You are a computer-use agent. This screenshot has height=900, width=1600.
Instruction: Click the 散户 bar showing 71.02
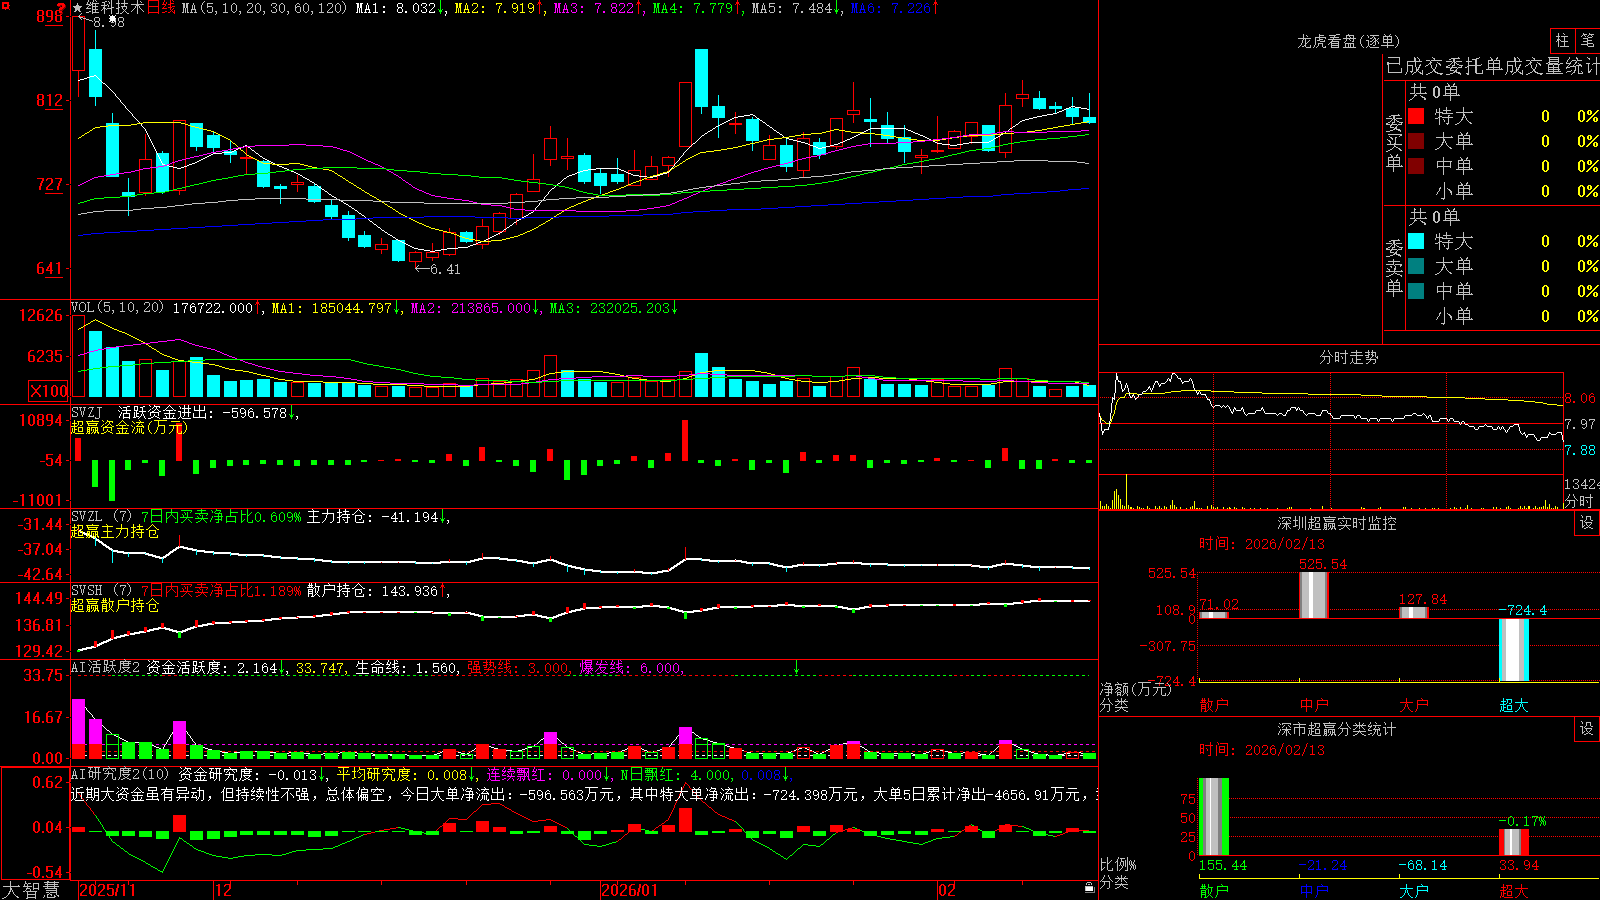pos(1214,615)
